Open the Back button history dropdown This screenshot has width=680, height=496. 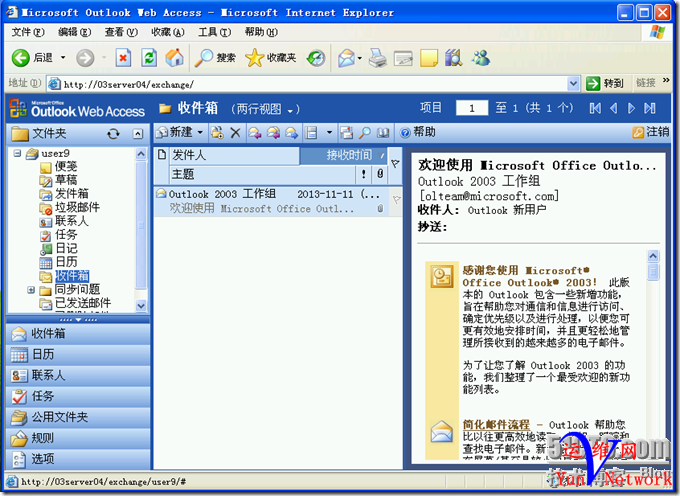pyautogui.click(x=63, y=57)
